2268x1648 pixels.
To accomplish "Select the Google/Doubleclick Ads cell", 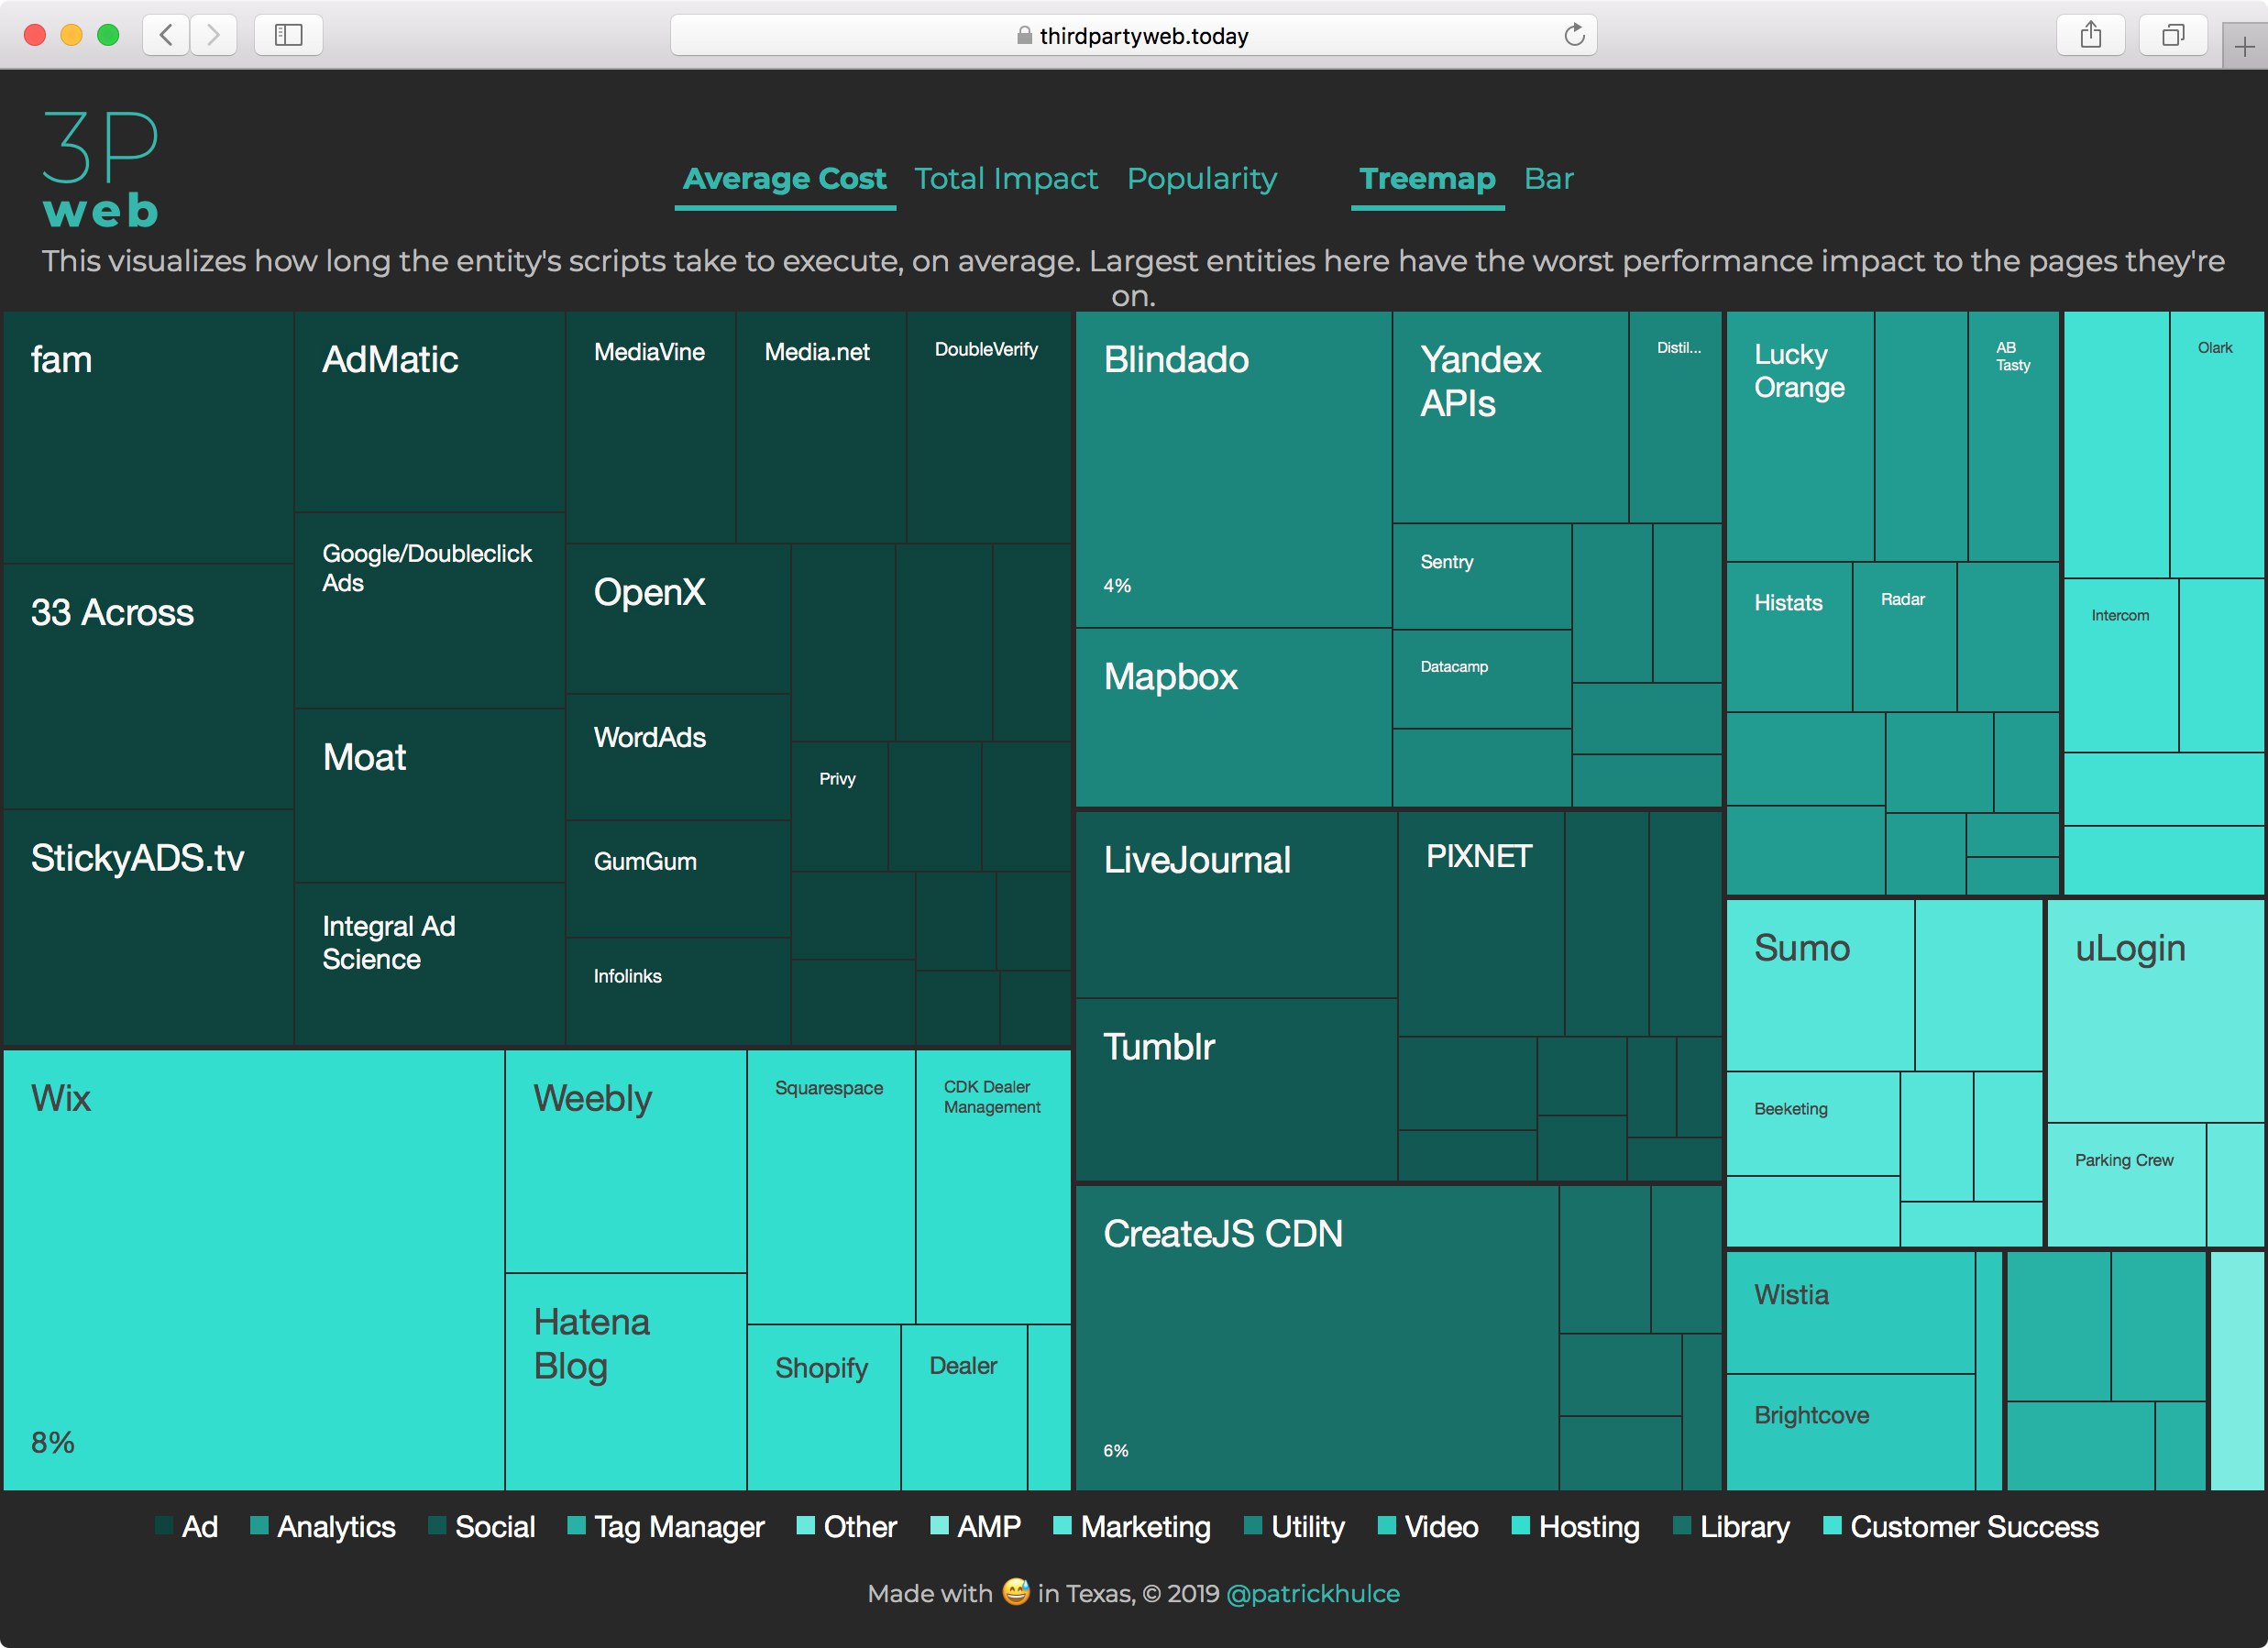I will [x=430, y=610].
